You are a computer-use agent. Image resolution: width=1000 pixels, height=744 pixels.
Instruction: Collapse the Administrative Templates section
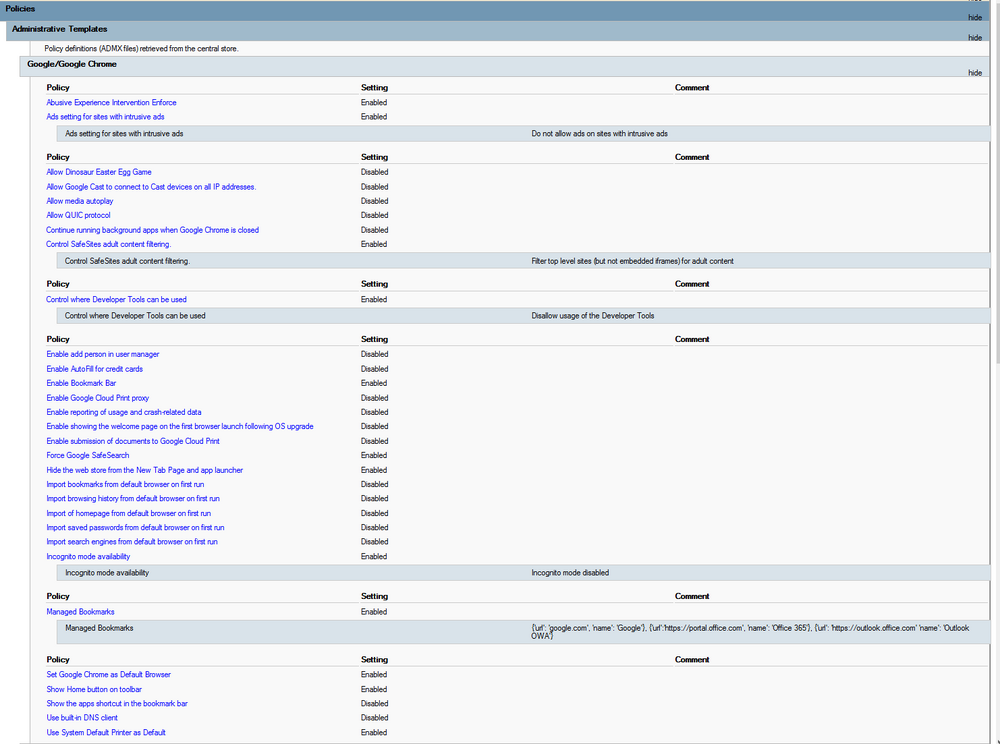pos(974,38)
